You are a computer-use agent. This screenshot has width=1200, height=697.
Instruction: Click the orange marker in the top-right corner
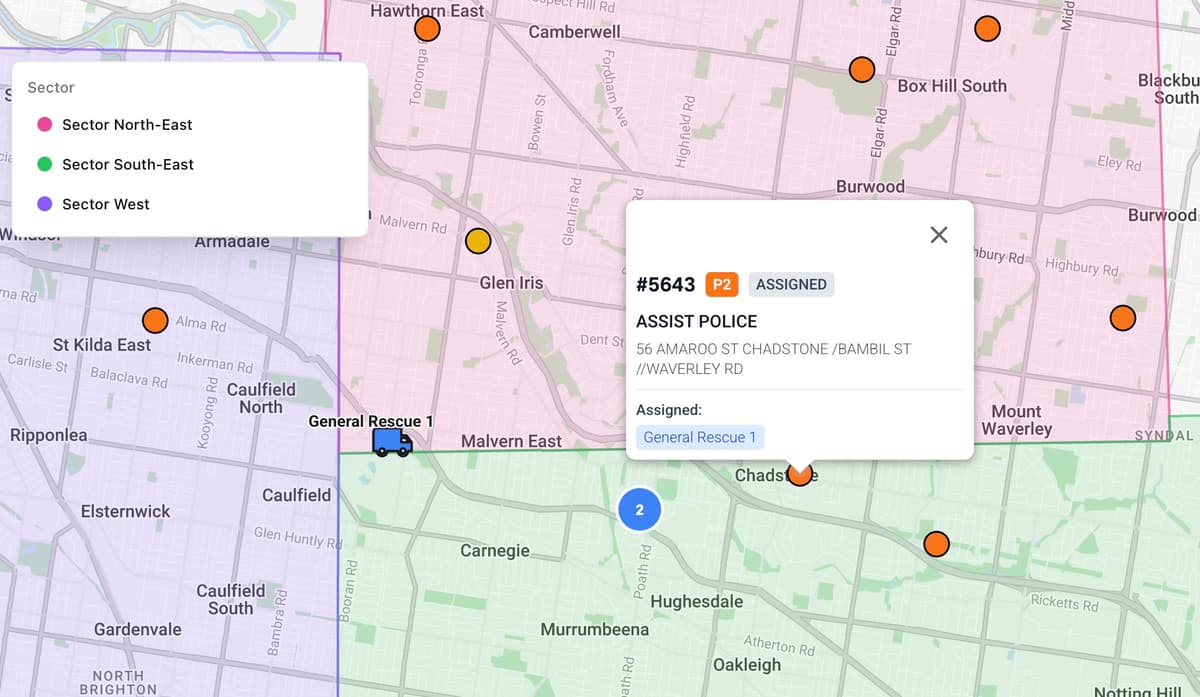point(987,29)
